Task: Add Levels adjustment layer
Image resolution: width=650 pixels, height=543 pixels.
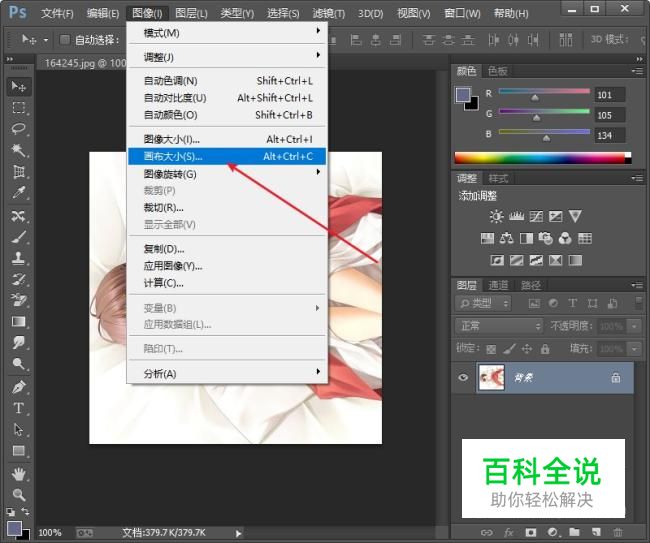Action: click(516, 216)
